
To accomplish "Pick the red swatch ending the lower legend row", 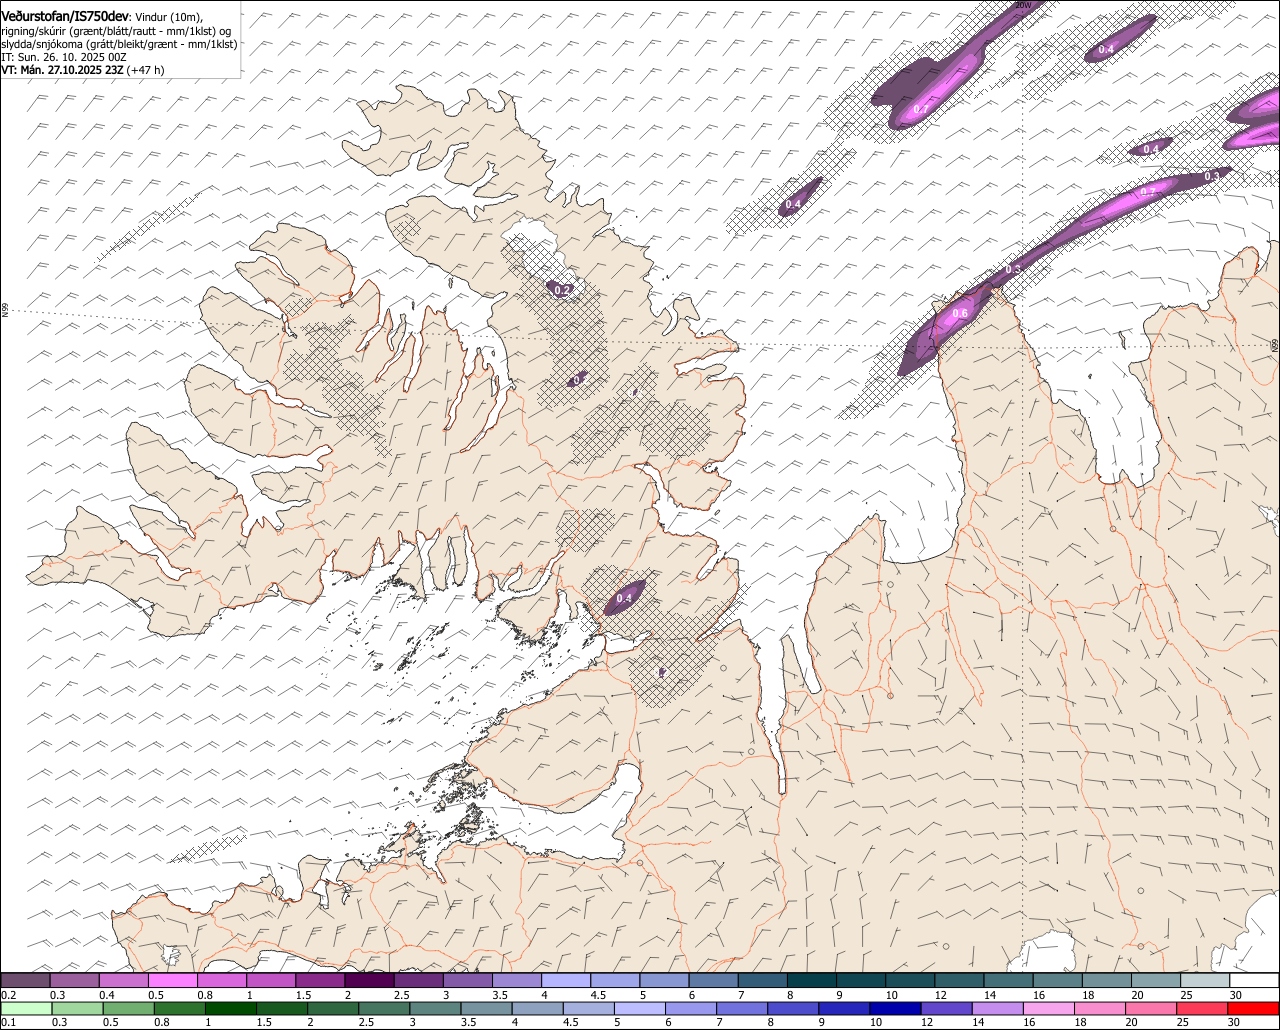I will 1251,1008.
